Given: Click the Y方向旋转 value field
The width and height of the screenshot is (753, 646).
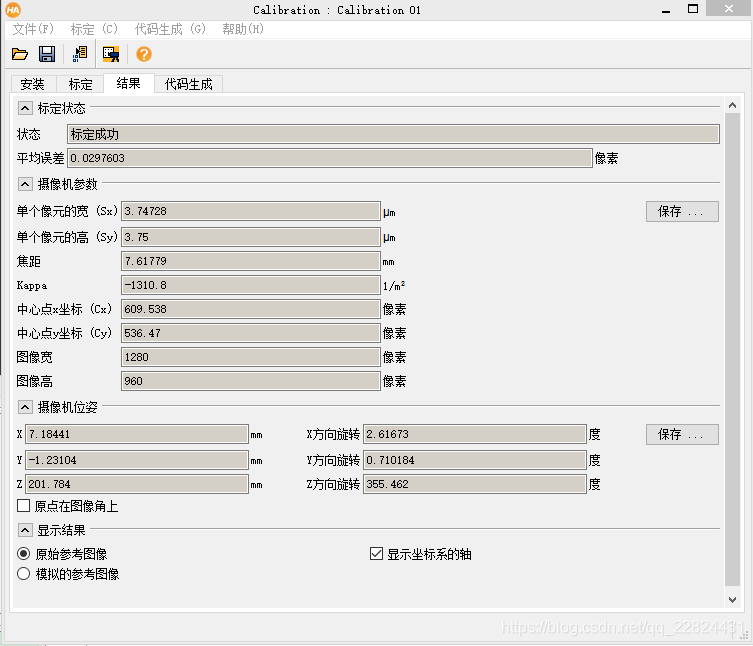Looking at the screenshot, I should (475, 460).
